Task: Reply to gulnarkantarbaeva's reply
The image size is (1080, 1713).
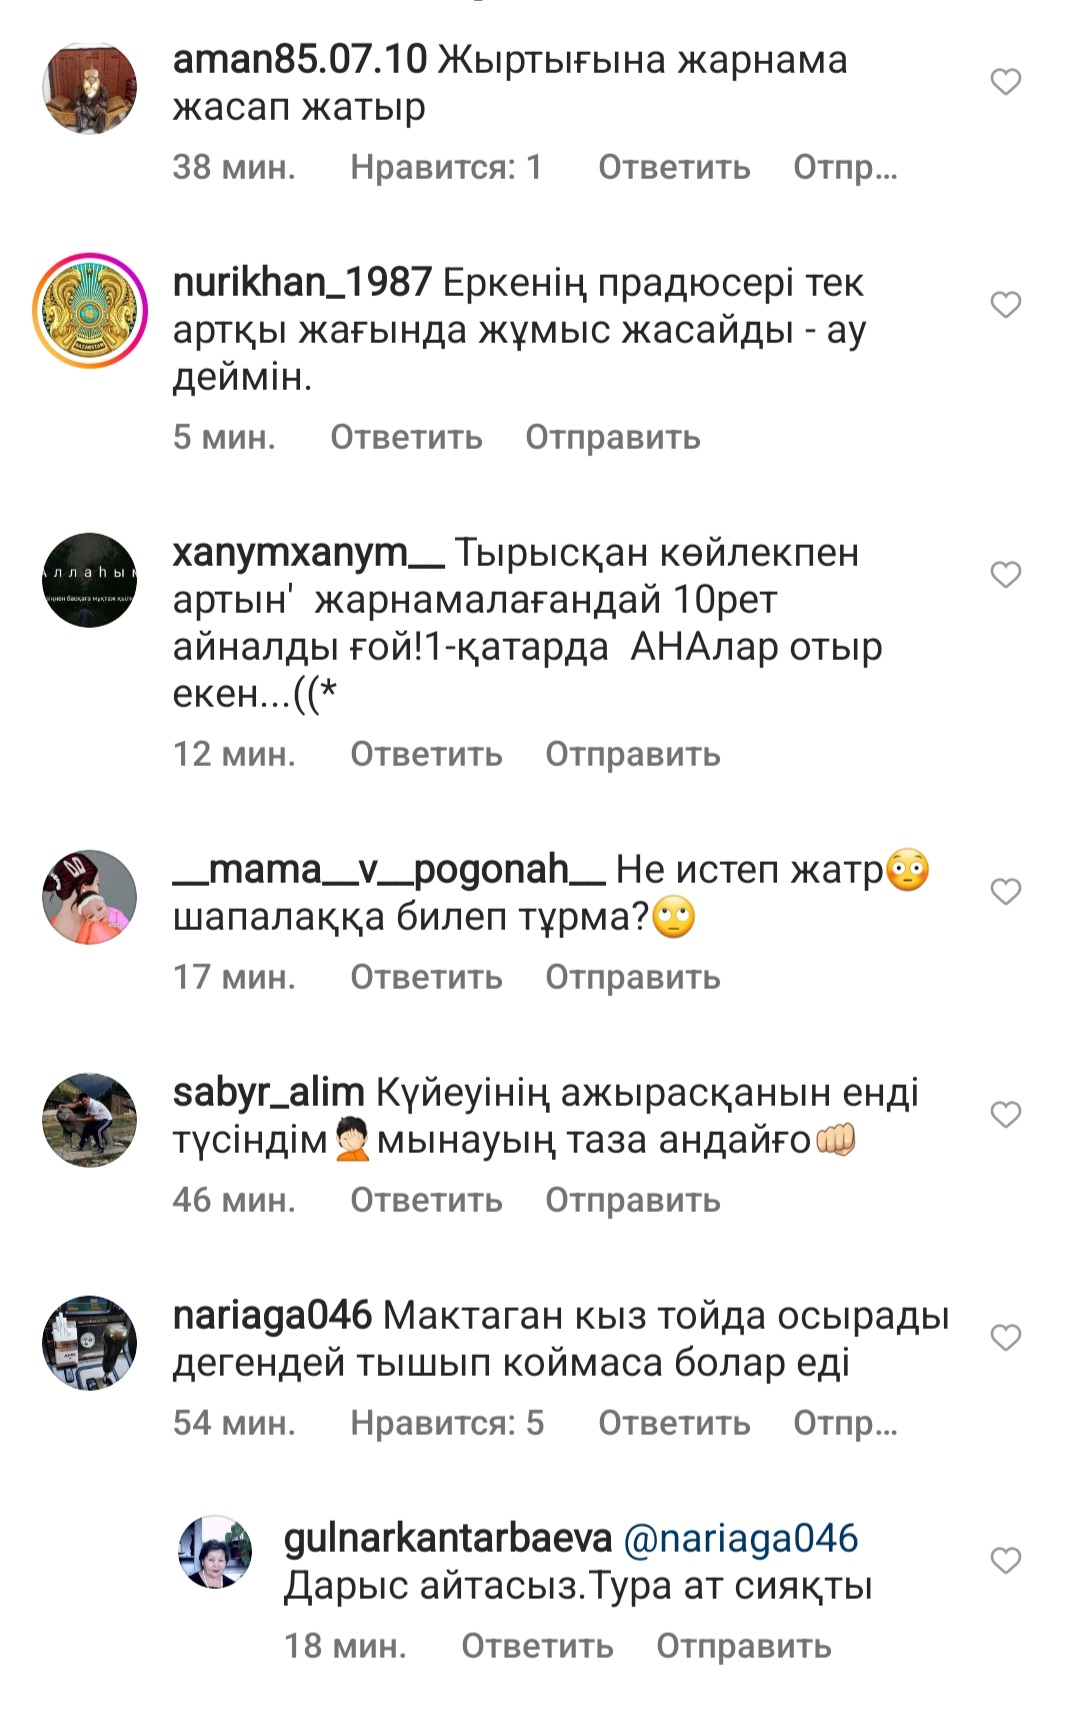Action: (x=537, y=1646)
